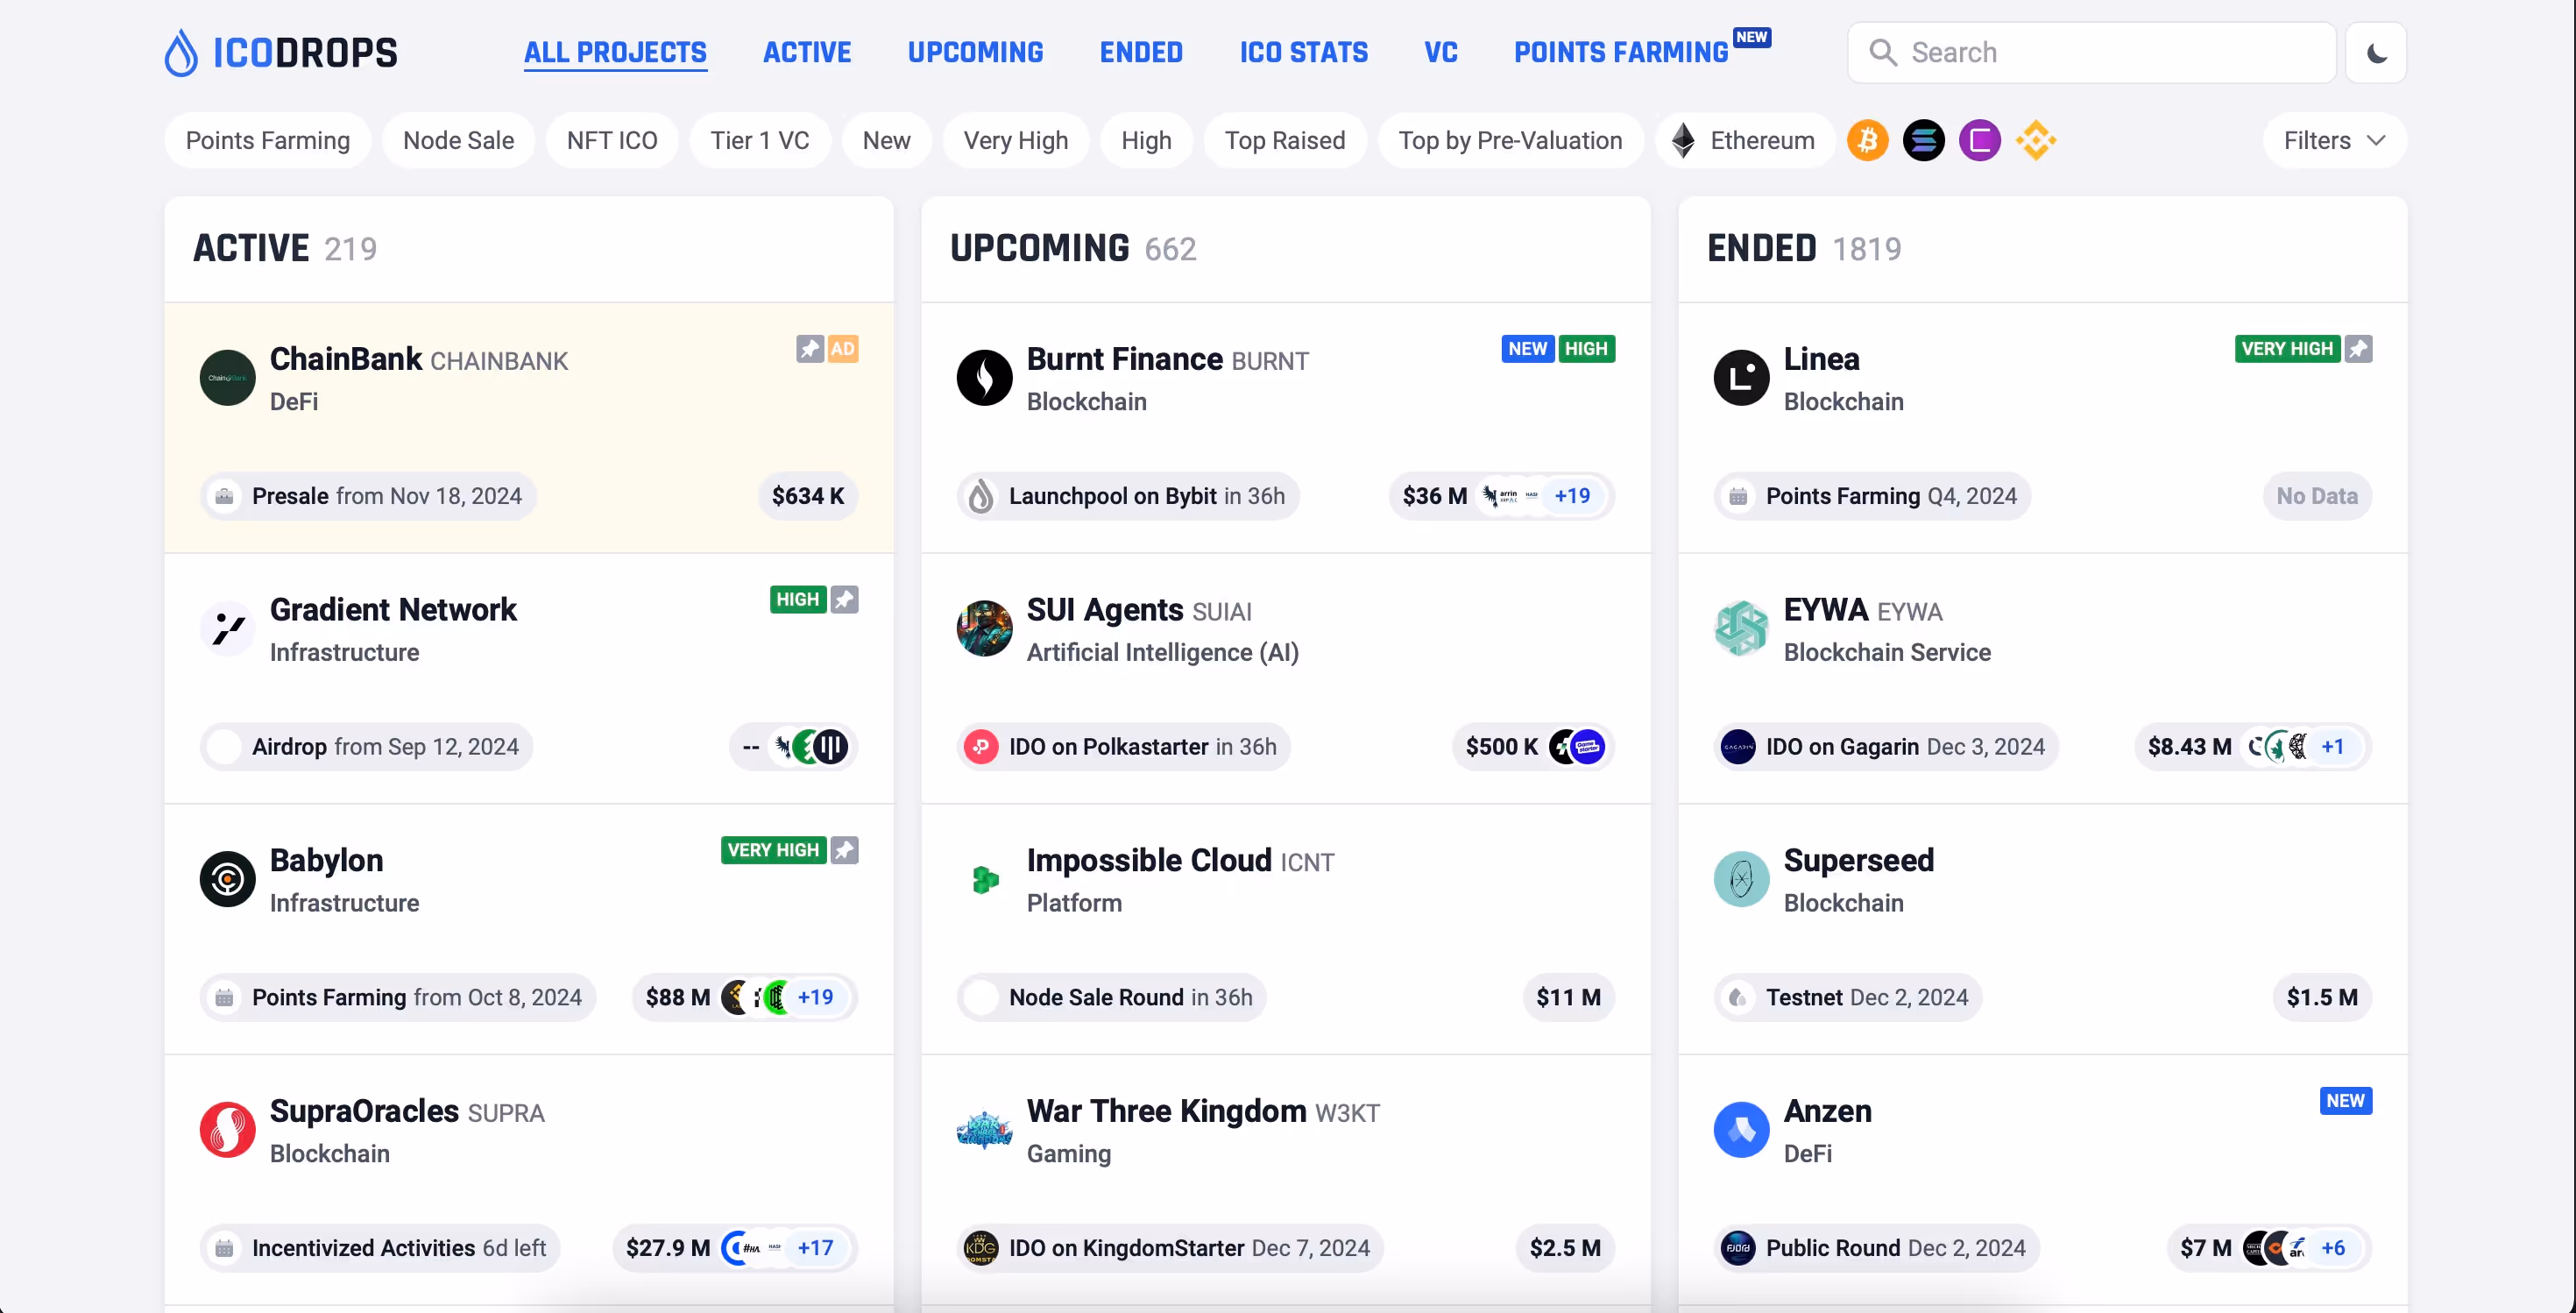The width and height of the screenshot is (2576, 1313).
Task: Click the Gagarin launchpad icon
Action: [x=1738, y=747]
